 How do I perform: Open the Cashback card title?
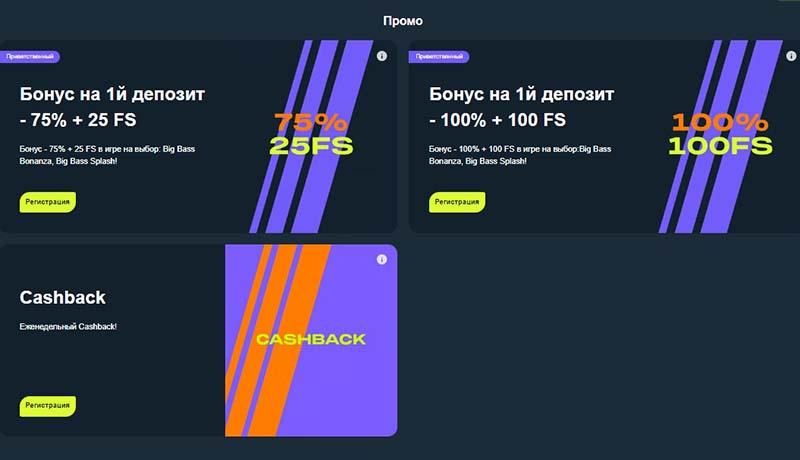(63, 297)
